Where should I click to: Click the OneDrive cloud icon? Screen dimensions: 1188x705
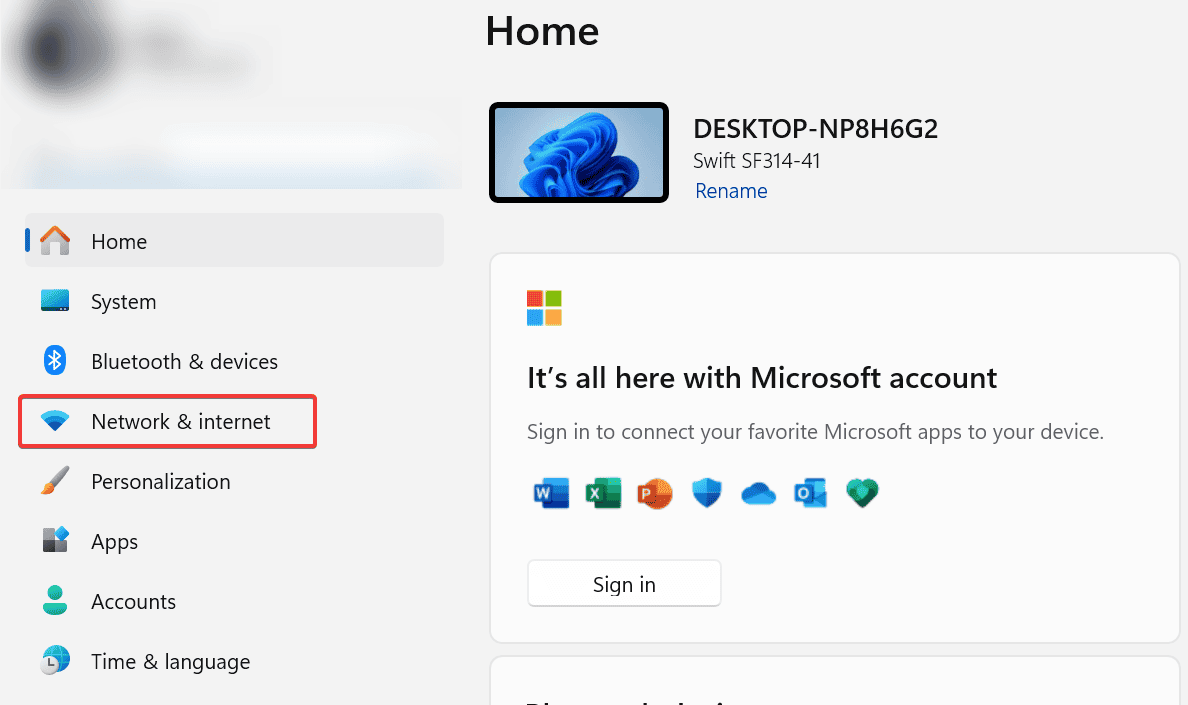tap(759, 492)
